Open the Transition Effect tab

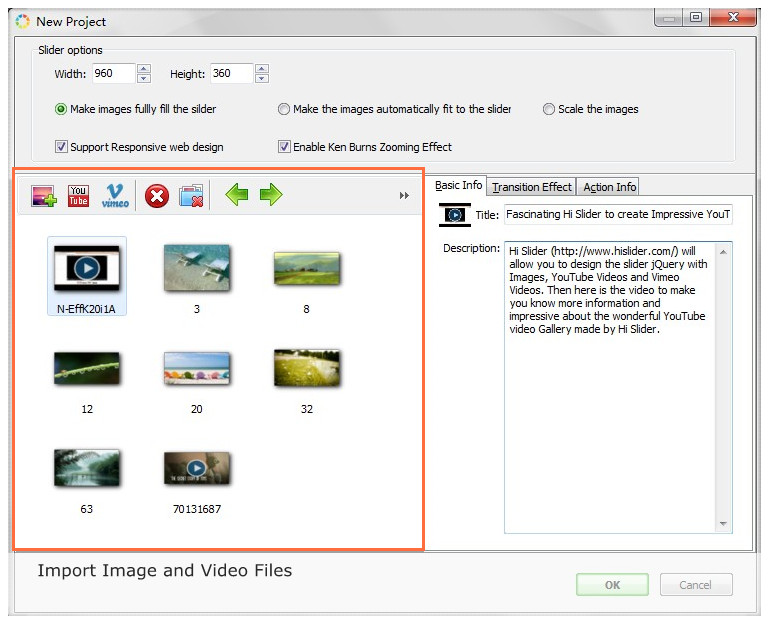coord(532,187)
